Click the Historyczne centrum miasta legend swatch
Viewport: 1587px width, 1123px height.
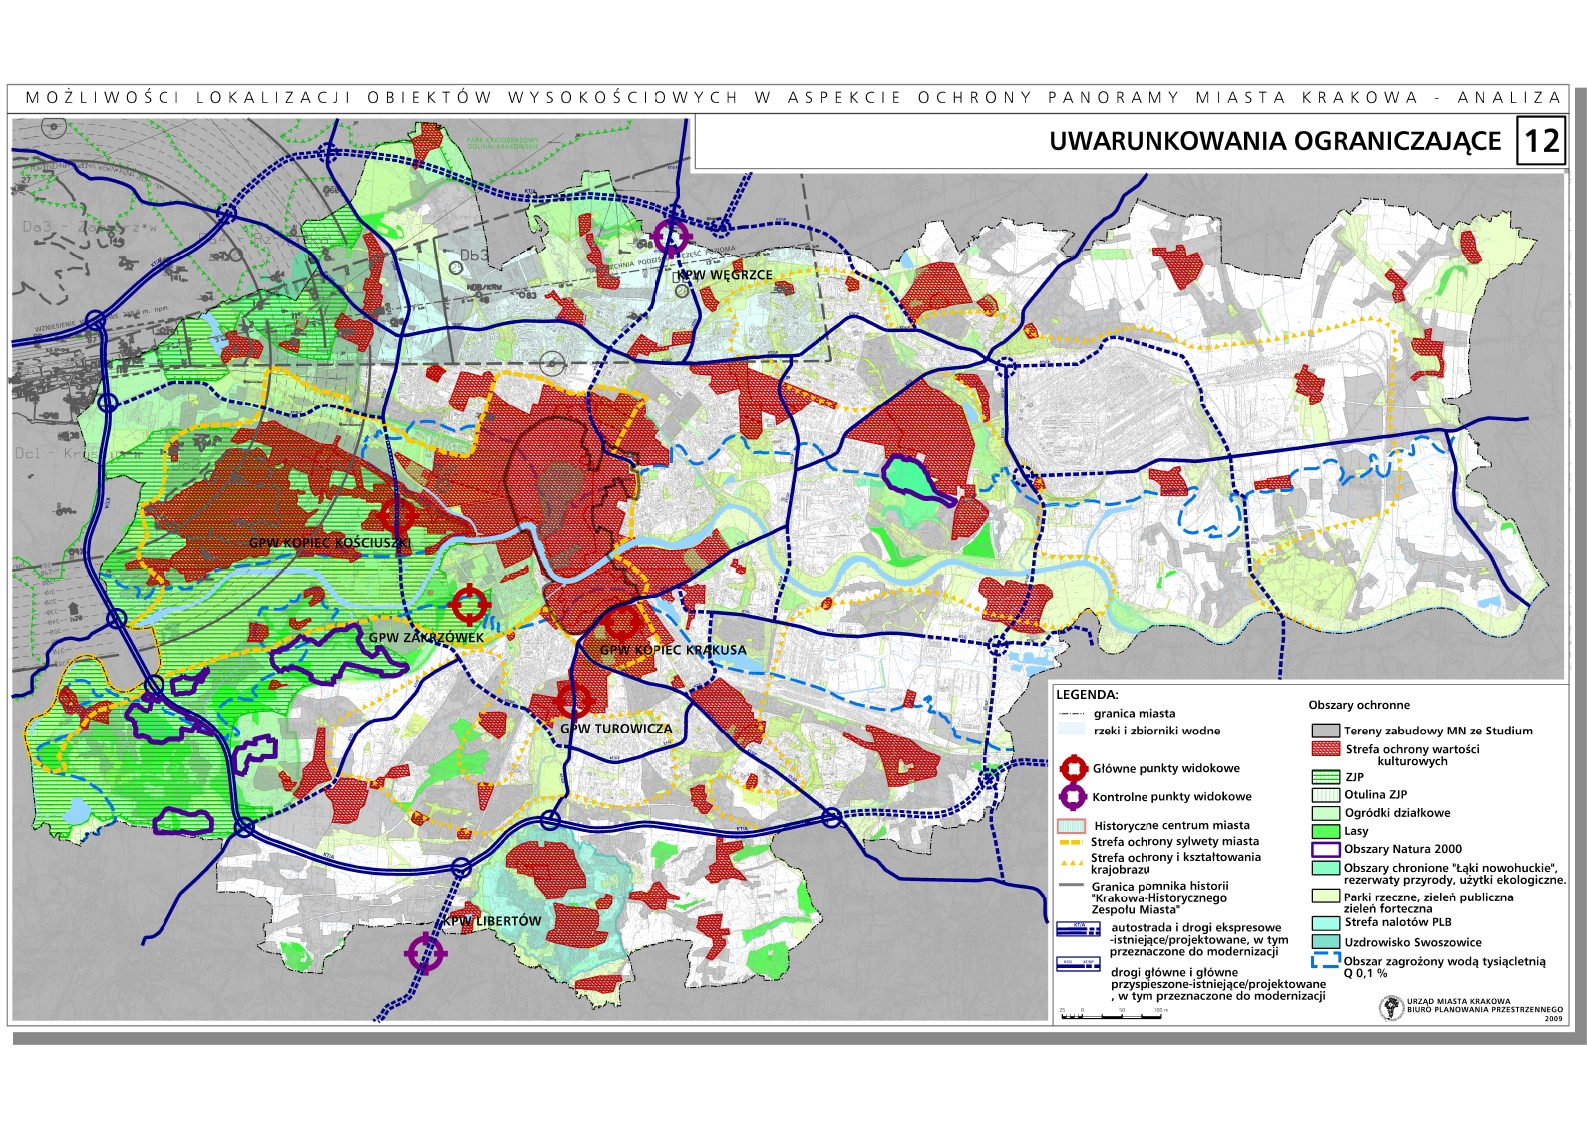[x=1071, y=826]
